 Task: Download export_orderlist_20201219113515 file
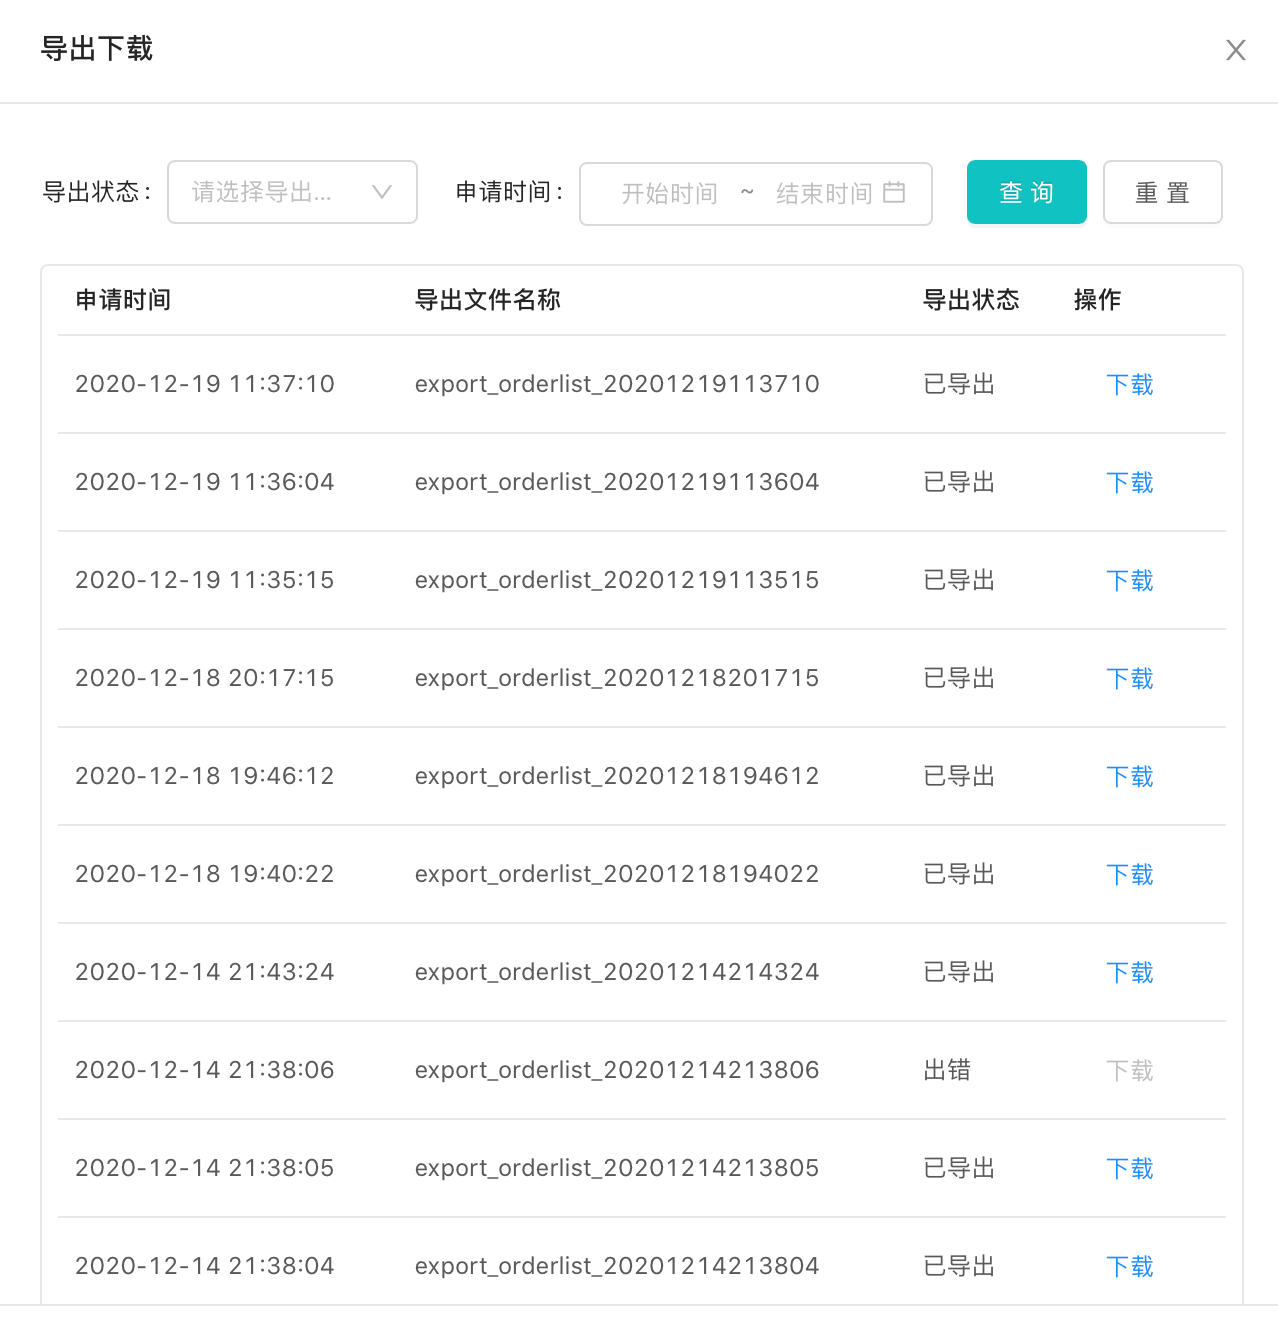click(1129, 581)
